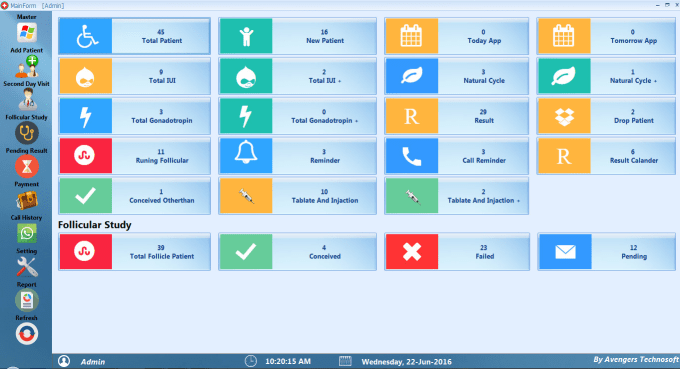Click the Follicular Study section heading

tap(95, 225)
